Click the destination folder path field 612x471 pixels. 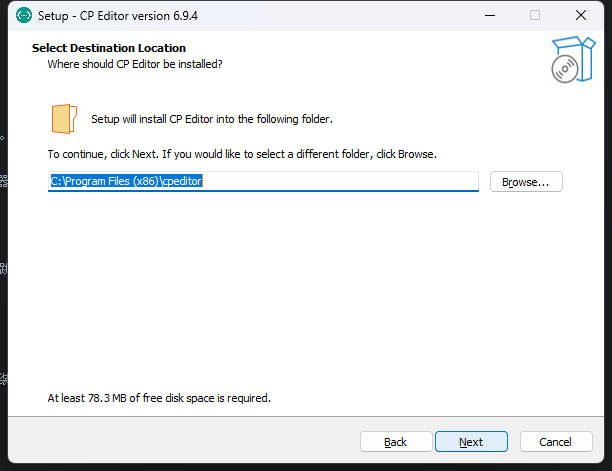point(263,181)
